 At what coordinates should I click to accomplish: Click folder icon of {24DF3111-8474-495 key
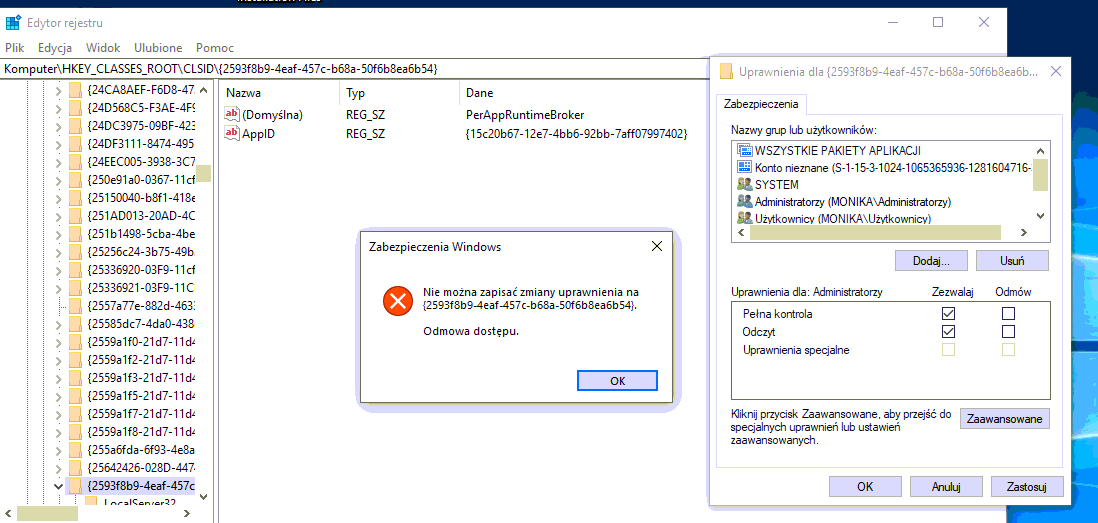pyautogui.click(x=76, y=144)
